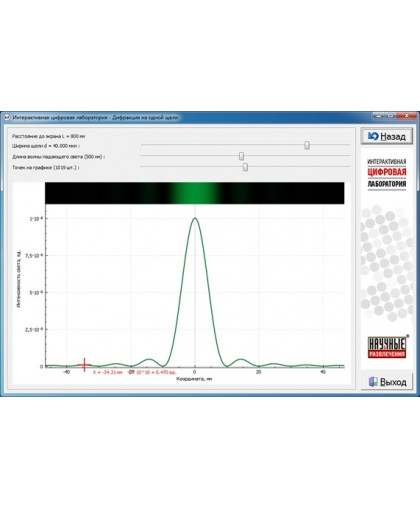Click the red X coordinate readout text
The width and height of the screenshot is (420, 508).
click(108, 372)
